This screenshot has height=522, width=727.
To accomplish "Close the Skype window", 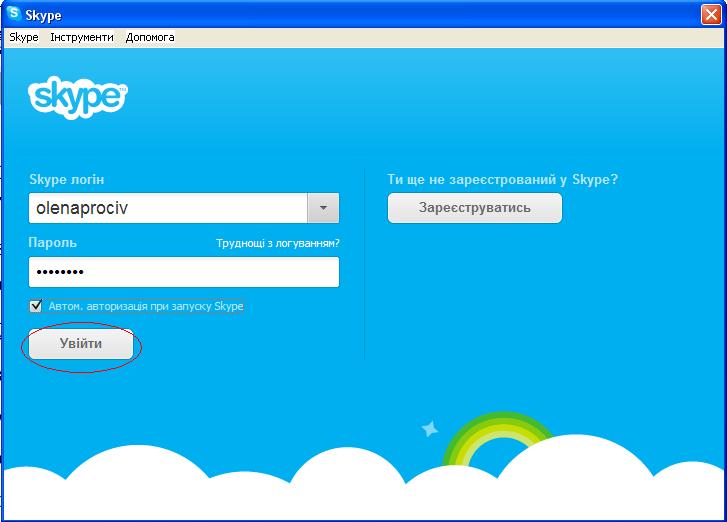I will [711, 14].
